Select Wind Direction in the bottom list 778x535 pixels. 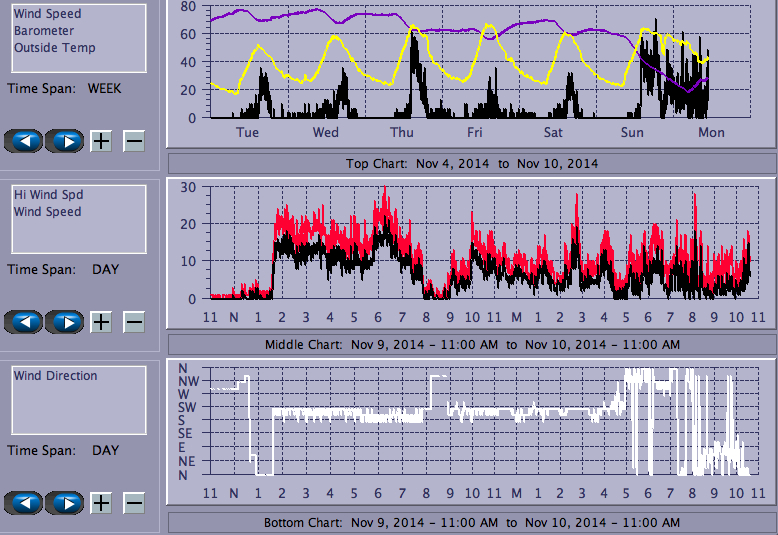(55, 376)
